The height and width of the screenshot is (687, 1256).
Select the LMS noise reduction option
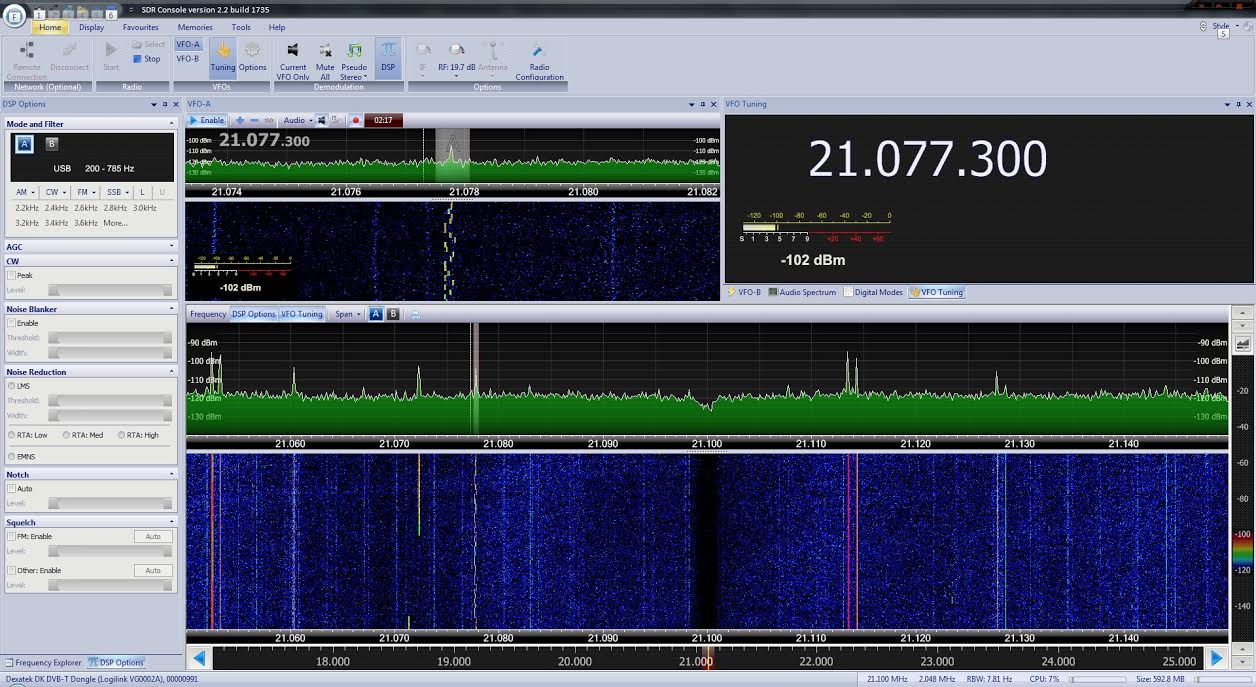[x=12, y=385]
